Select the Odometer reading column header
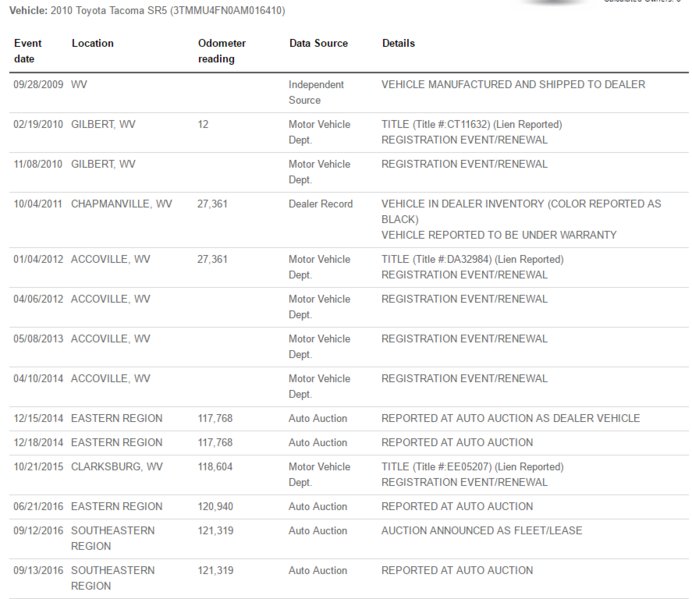Screen dimensions: 692x599 pos(222,51)
